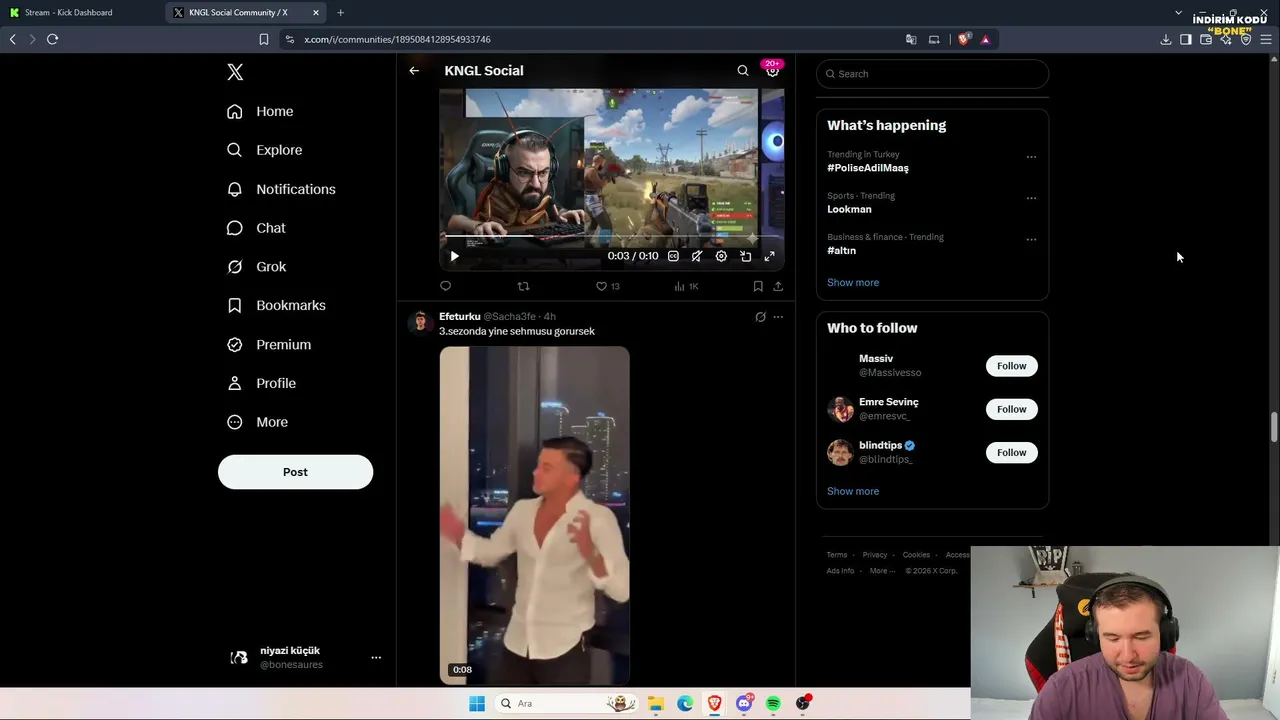Search inside the KNGL Social community
The image size is (1280, 720).
click(x=743, y=71)
